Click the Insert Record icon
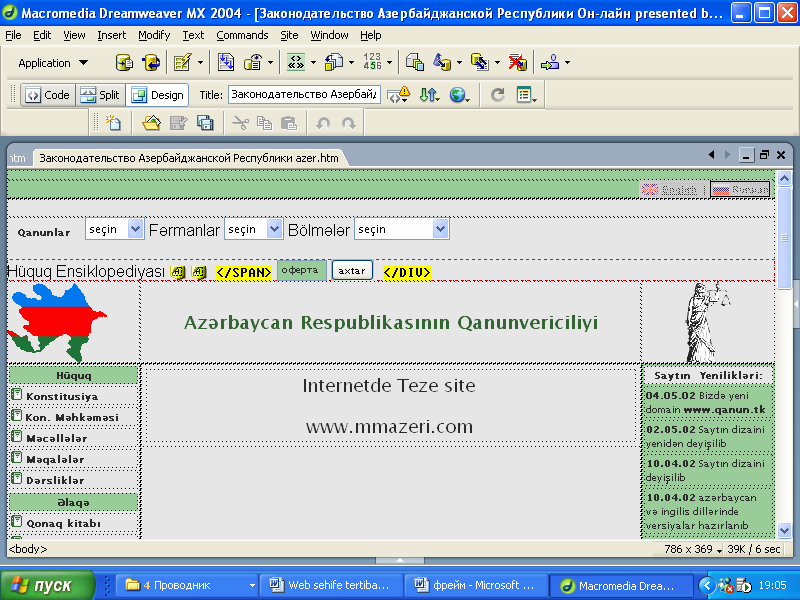Image resolution: width=800 pixels, height=600 pixels. point(442,63)
